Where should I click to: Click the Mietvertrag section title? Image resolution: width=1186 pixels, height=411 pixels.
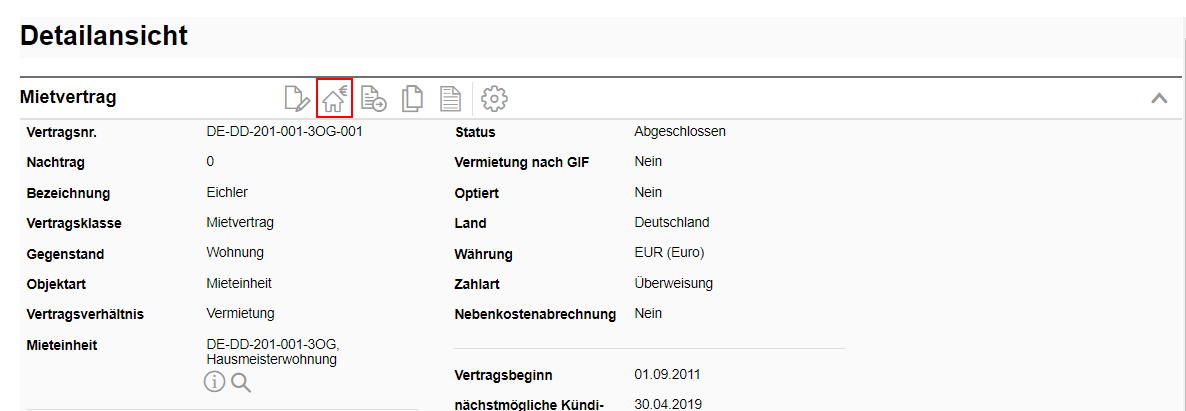[68, 97]
